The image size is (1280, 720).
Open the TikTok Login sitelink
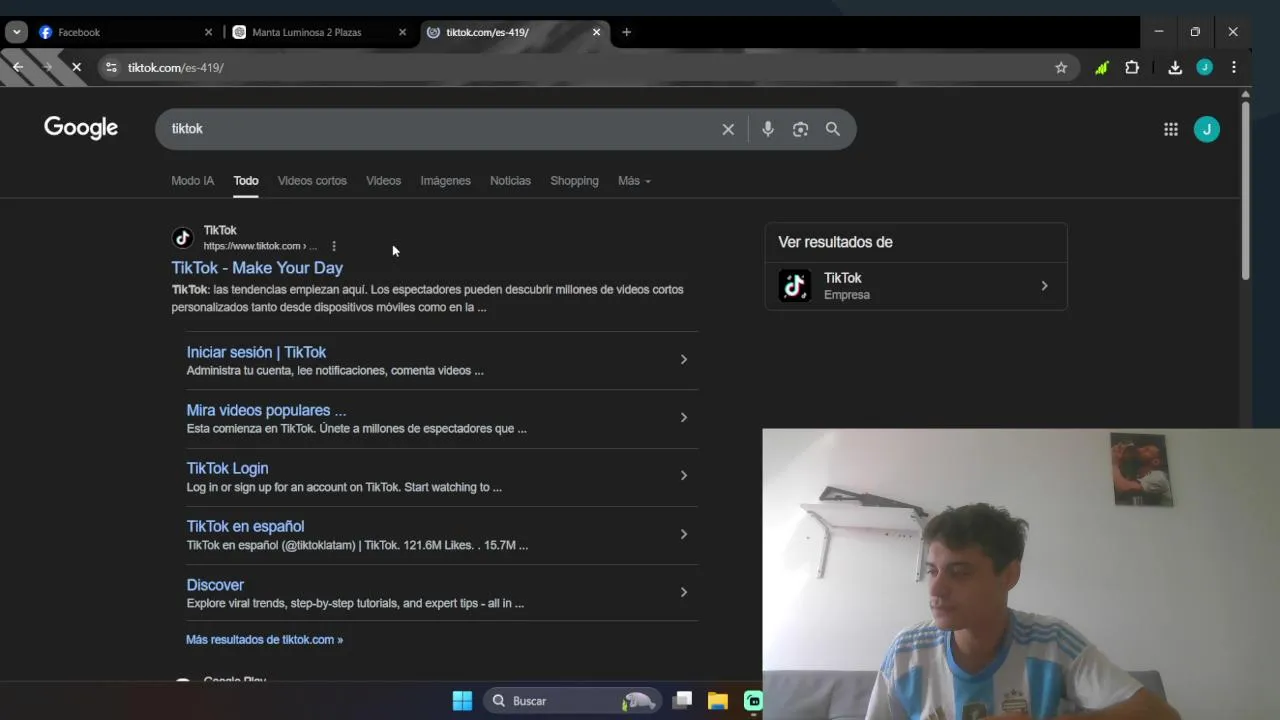coord(227,468)
